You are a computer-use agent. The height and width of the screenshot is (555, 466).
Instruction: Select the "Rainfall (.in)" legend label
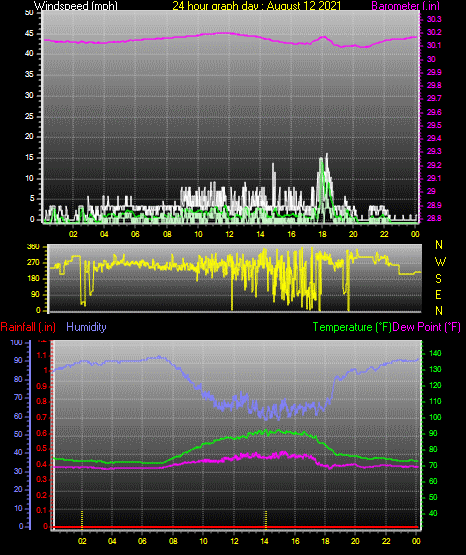pos(28,327)
